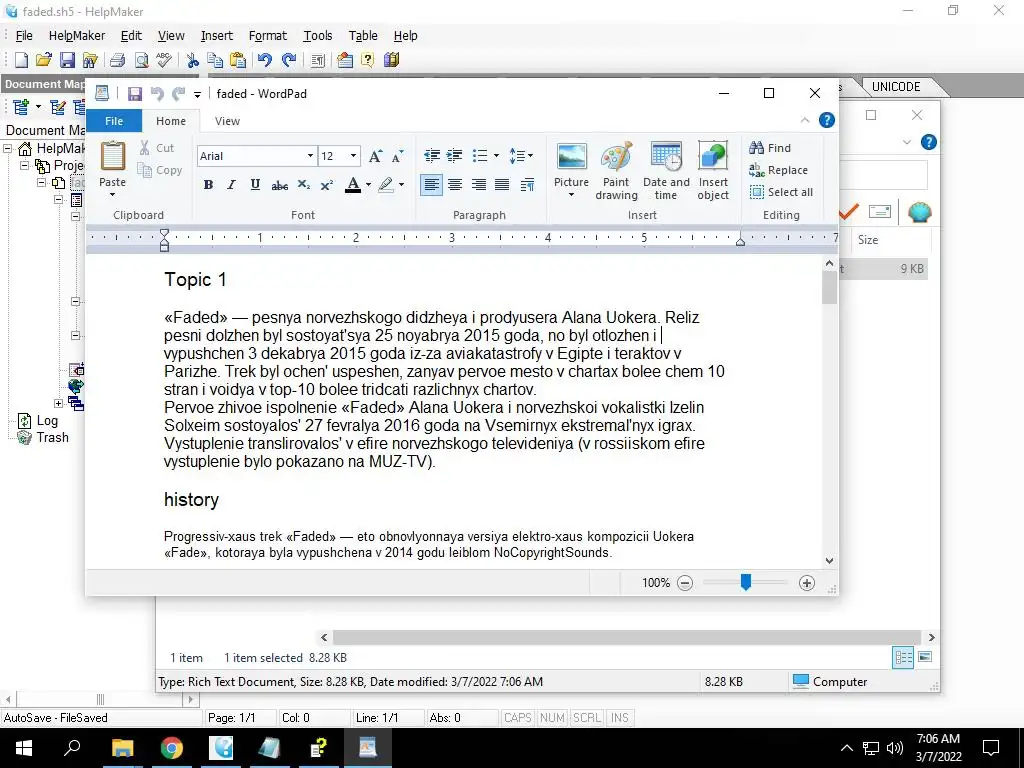
Task: Insert Date and time in WordPad
Action: [x=666, y=171]
